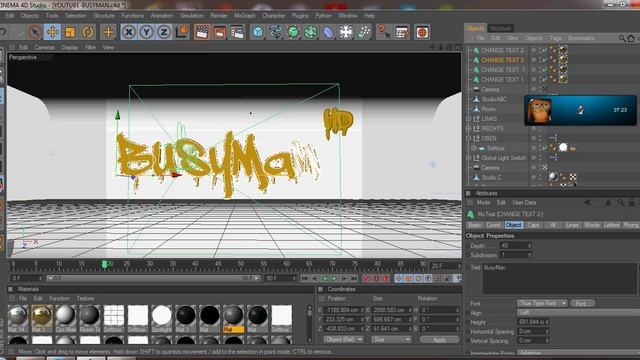Click frame 50 on timeline ruler
Viewport: 640px width, 360px height.
pyautogui.click(x=241, y=264)
